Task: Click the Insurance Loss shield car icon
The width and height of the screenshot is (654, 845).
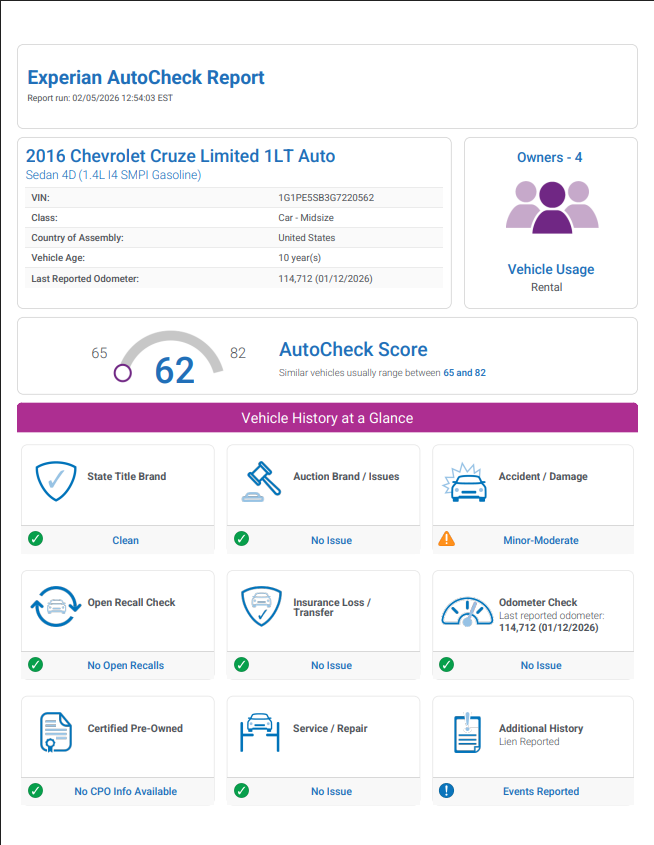Action: coord(261,609)
